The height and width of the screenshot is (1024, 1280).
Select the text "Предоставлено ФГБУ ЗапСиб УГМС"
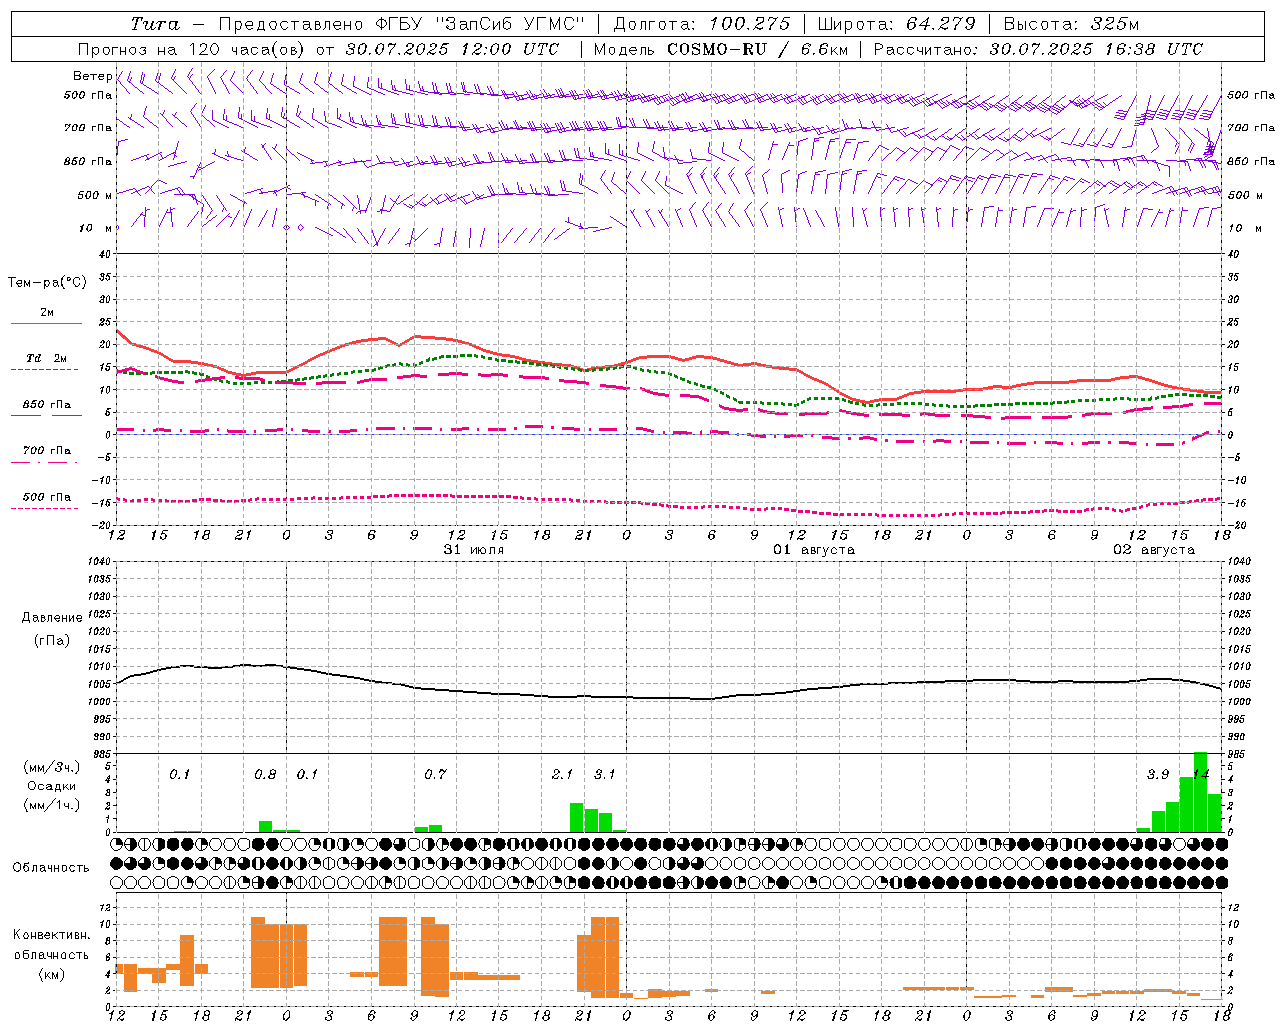tap(401, 24)
